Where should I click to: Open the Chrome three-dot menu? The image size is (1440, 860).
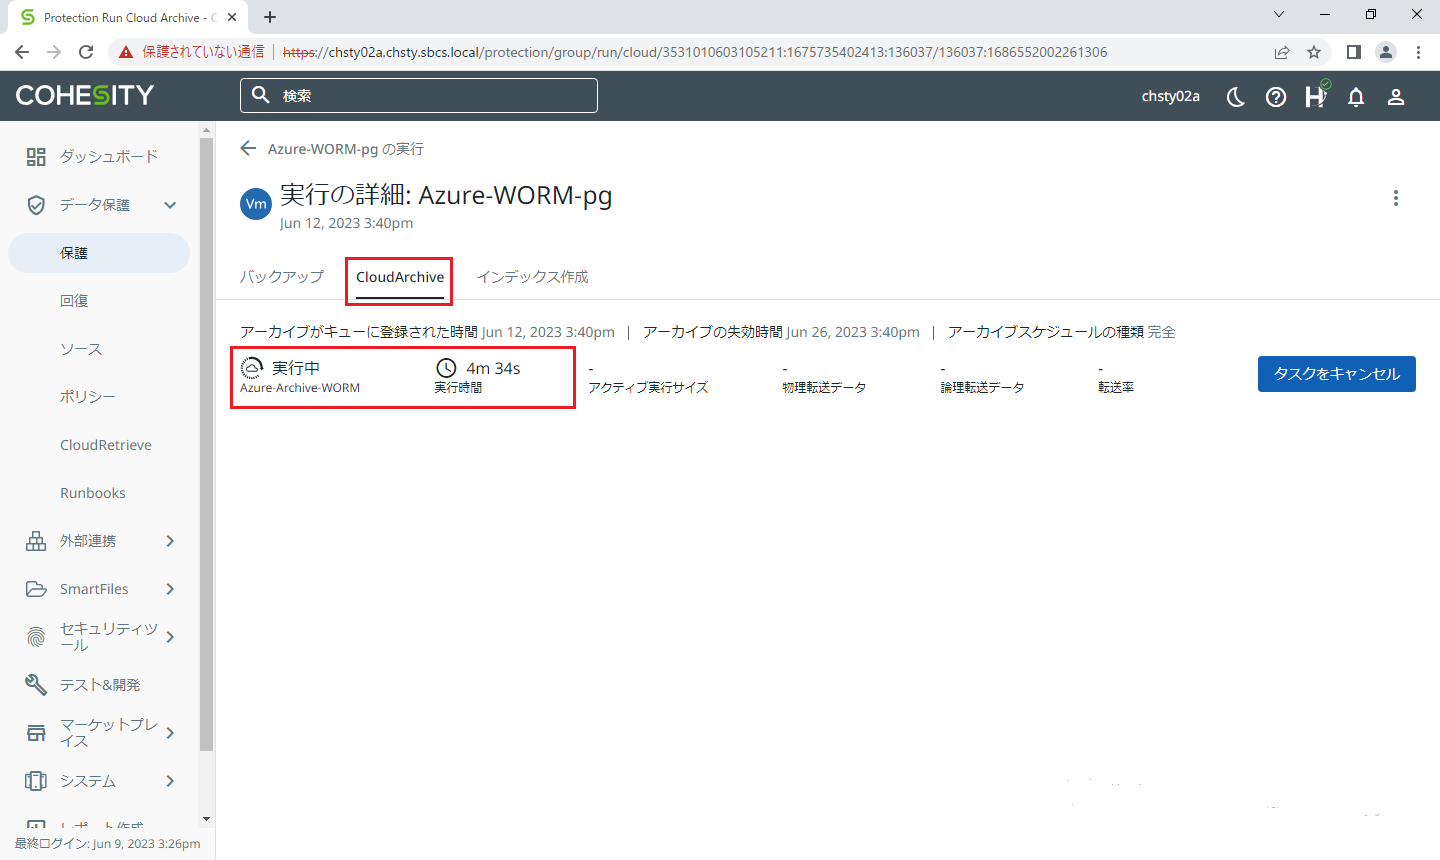[x=1418, y=52]
